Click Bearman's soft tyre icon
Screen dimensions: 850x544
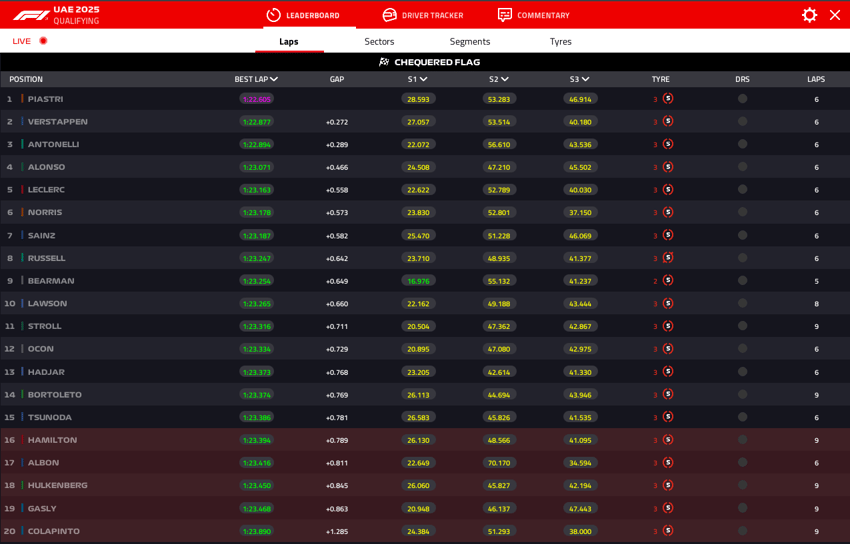tap(668, 281)
